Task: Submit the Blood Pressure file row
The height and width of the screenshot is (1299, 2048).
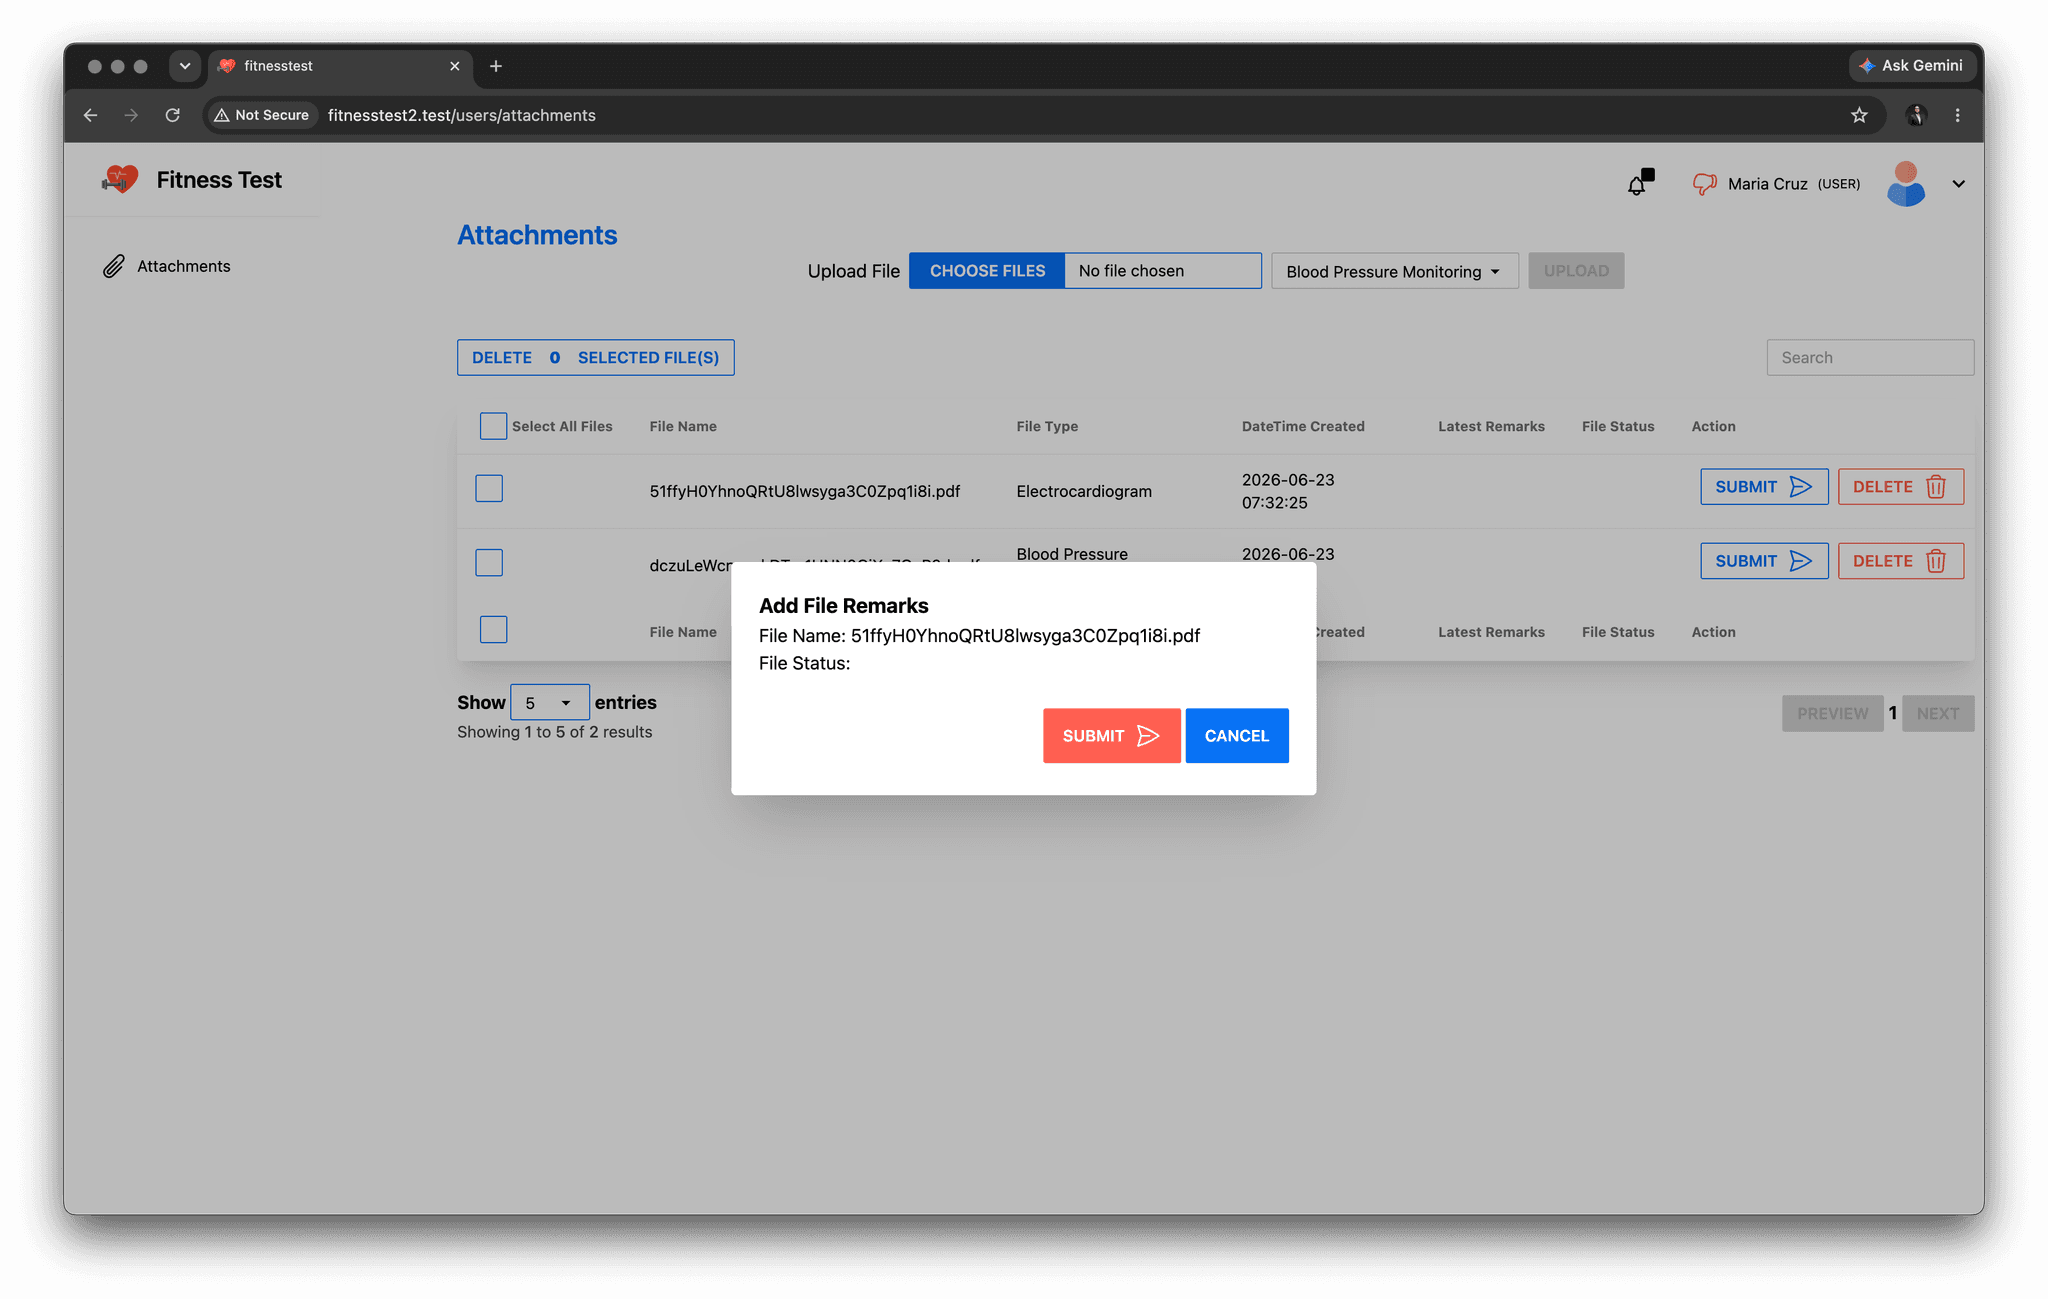Action: click(x=1764, y=561)
